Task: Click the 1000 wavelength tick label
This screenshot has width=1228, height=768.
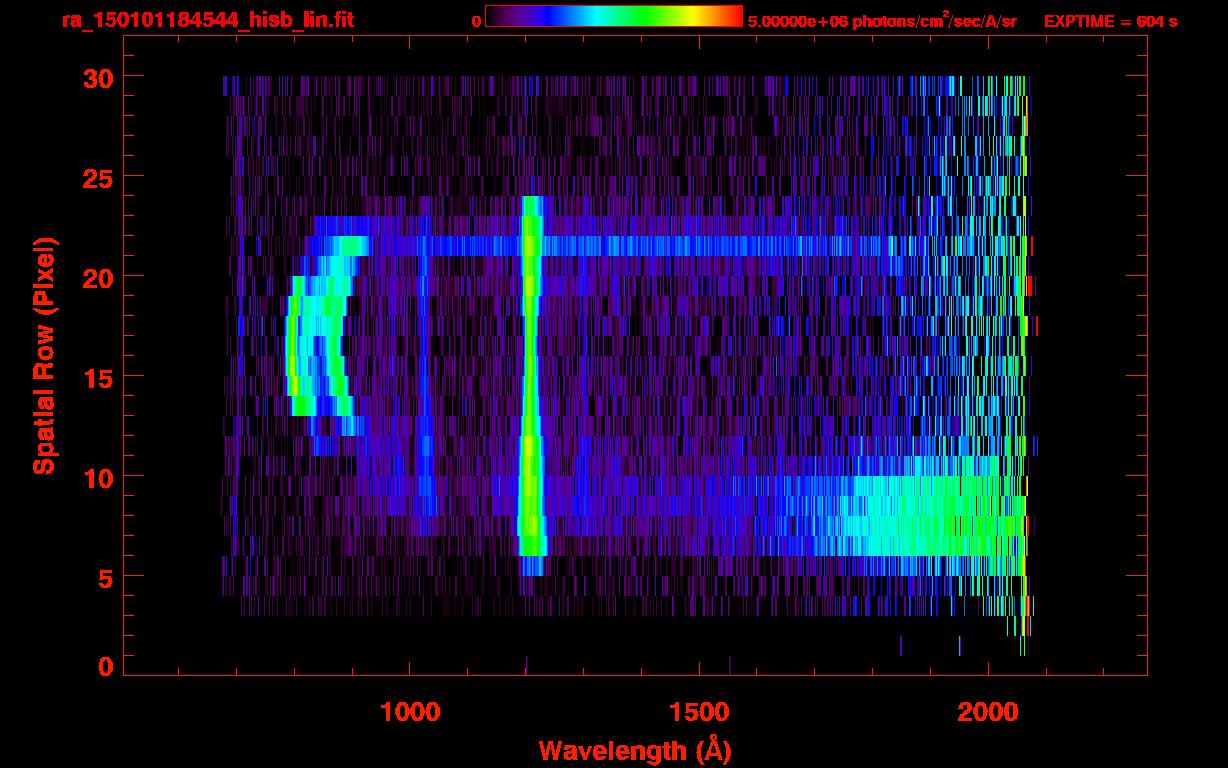Action: [410, 712]
